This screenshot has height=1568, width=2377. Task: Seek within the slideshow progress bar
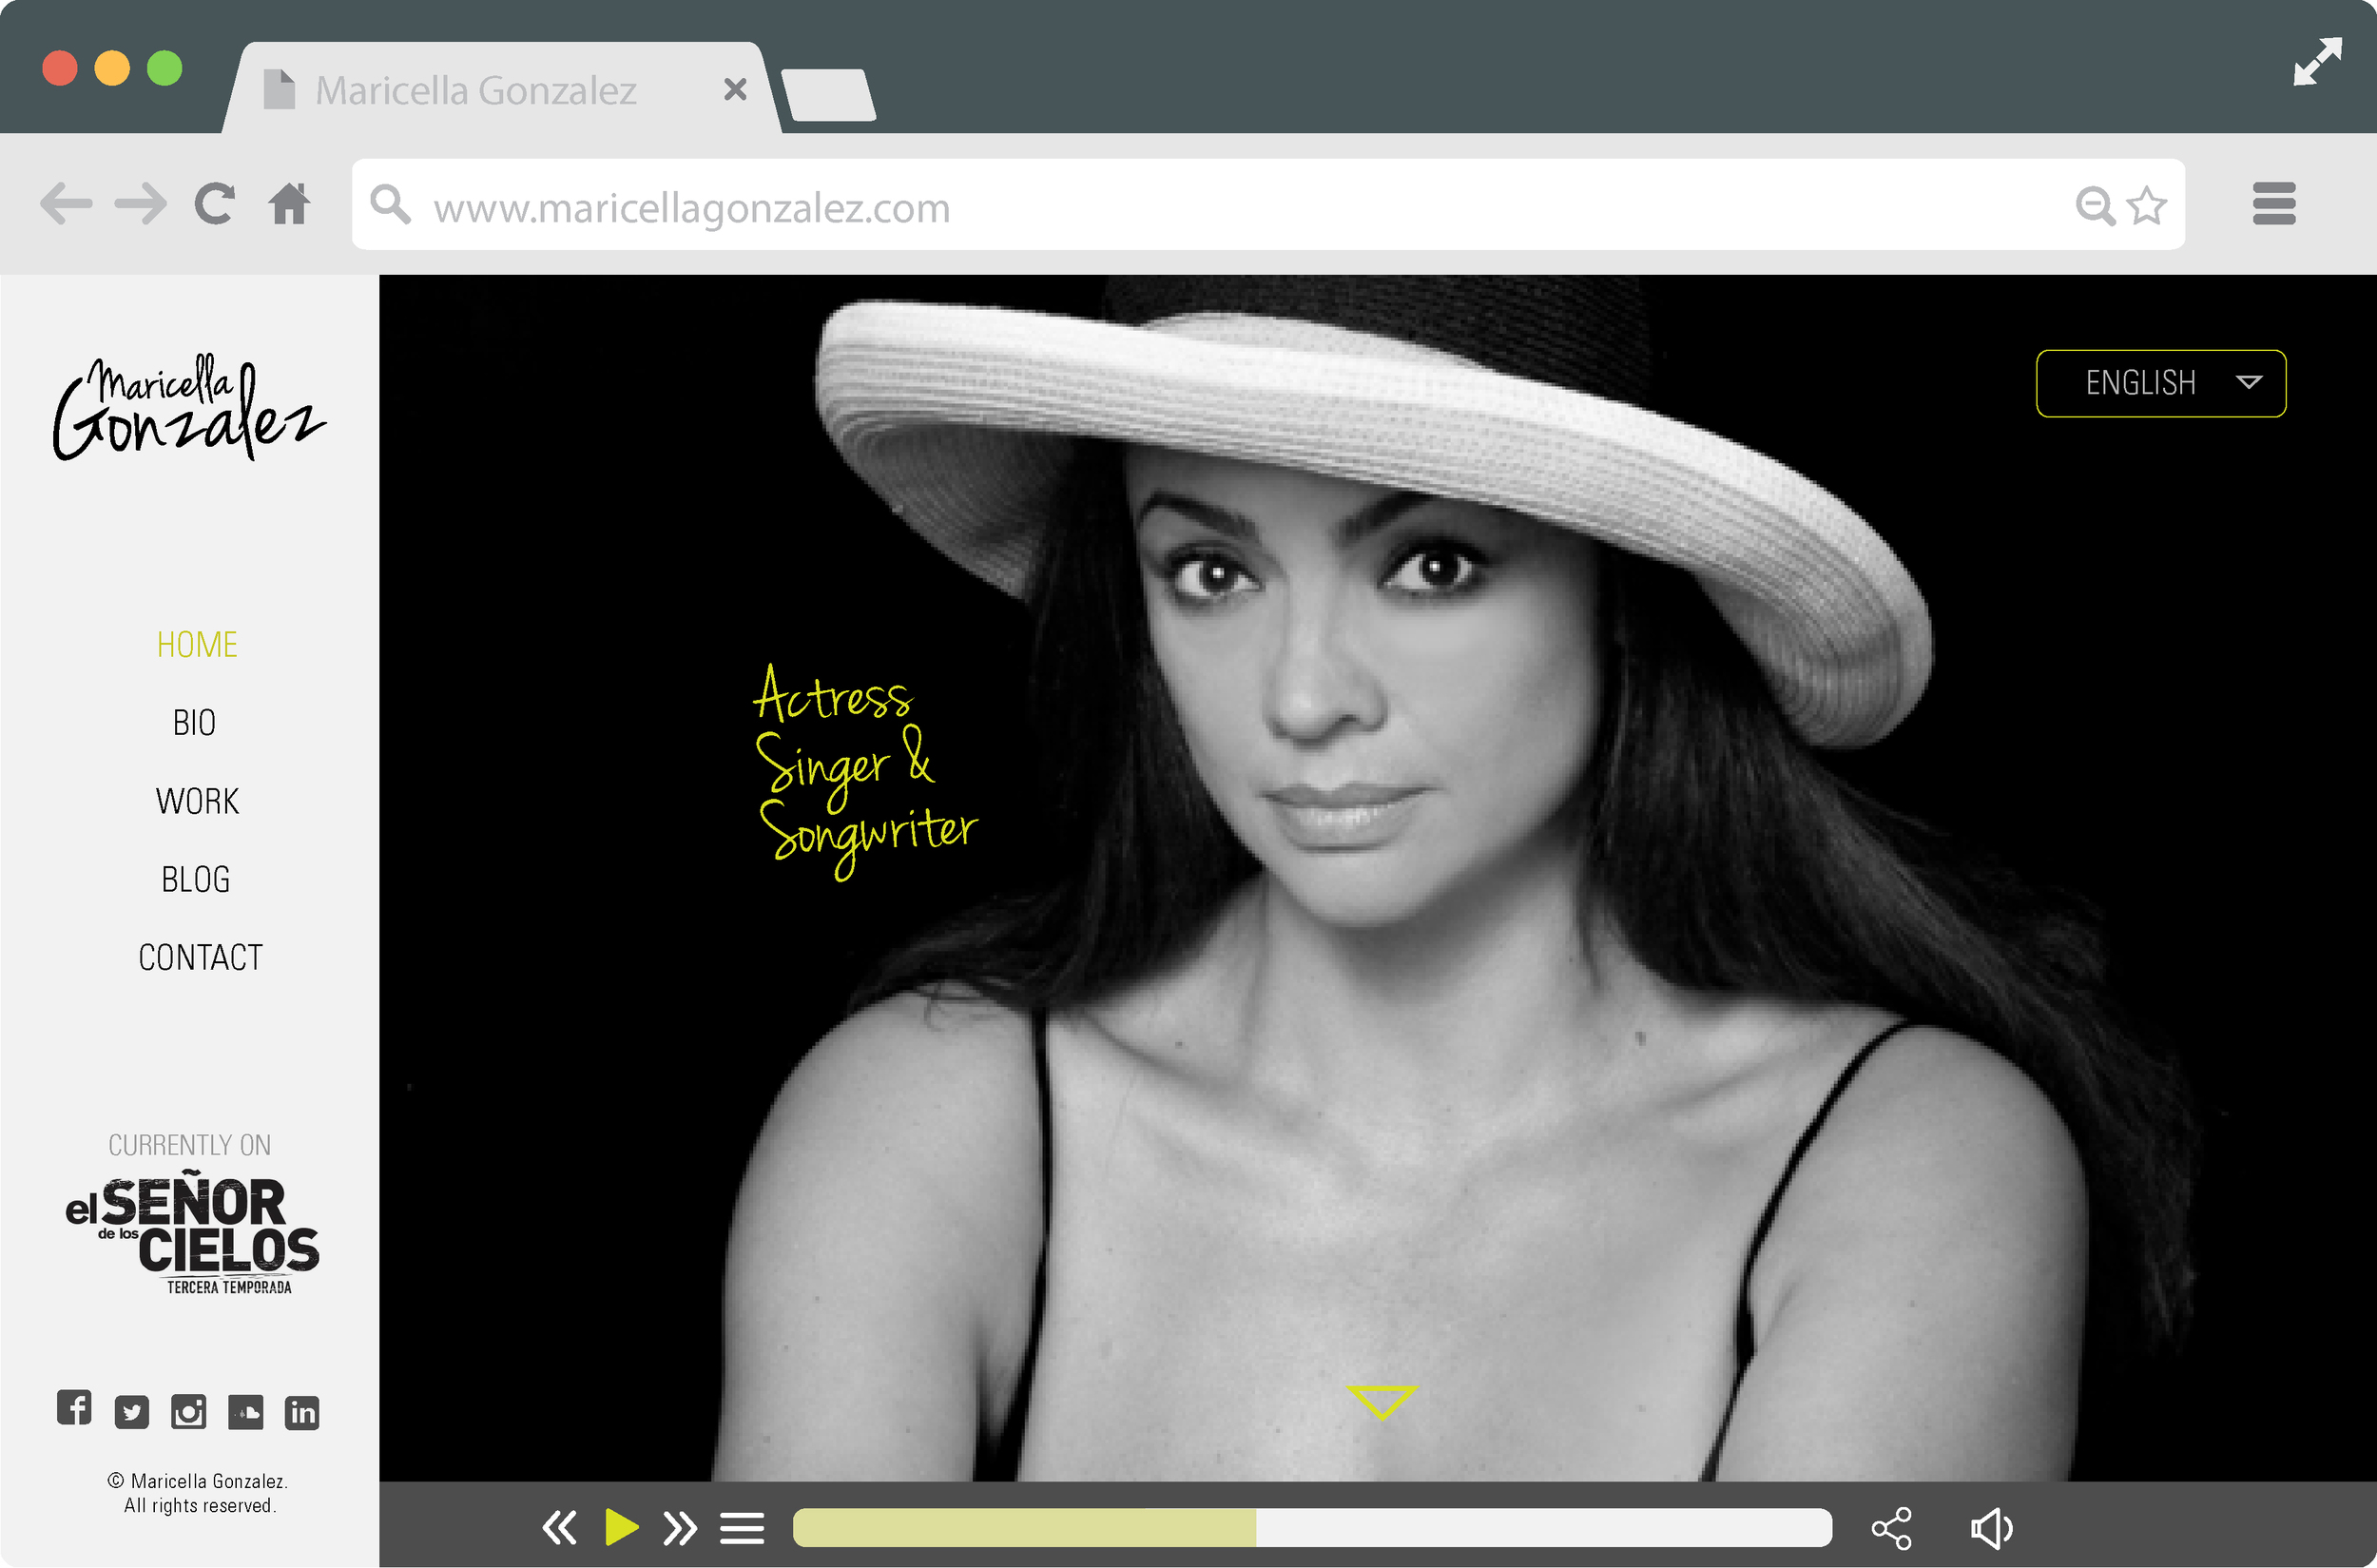[1311, 1527]
